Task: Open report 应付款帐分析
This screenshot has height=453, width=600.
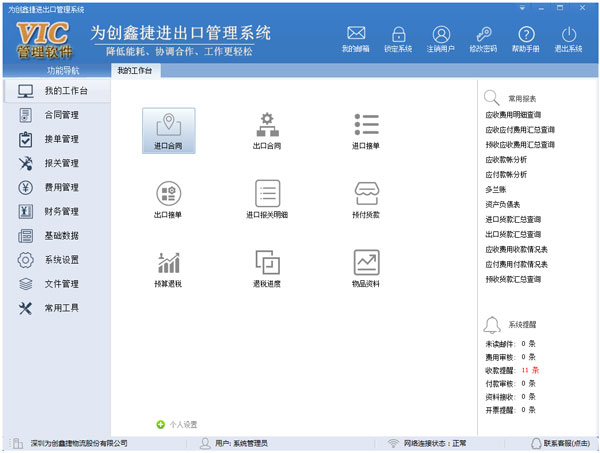Action: point(506,174)
